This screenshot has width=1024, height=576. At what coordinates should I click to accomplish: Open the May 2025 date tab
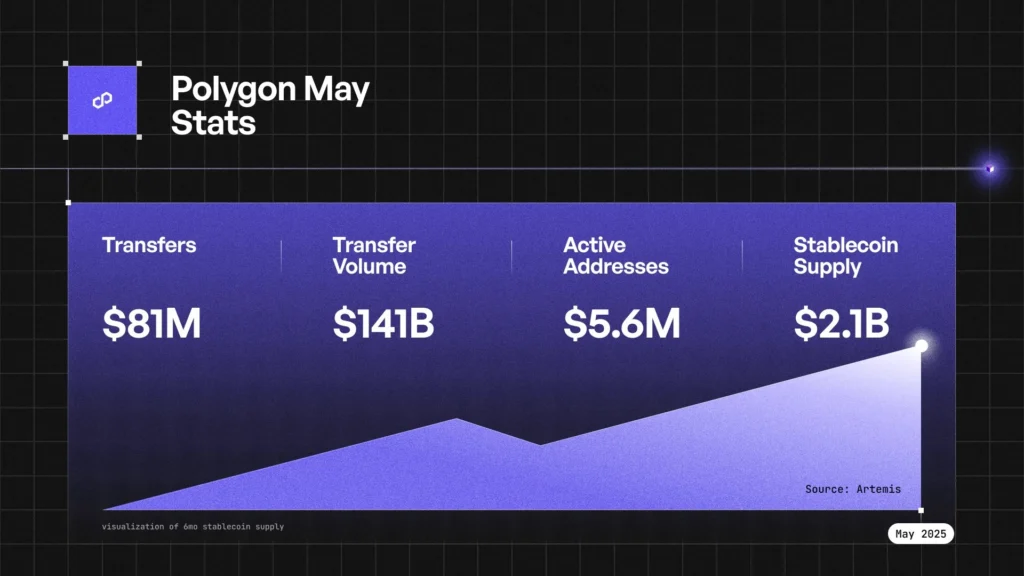click(919, 533)
